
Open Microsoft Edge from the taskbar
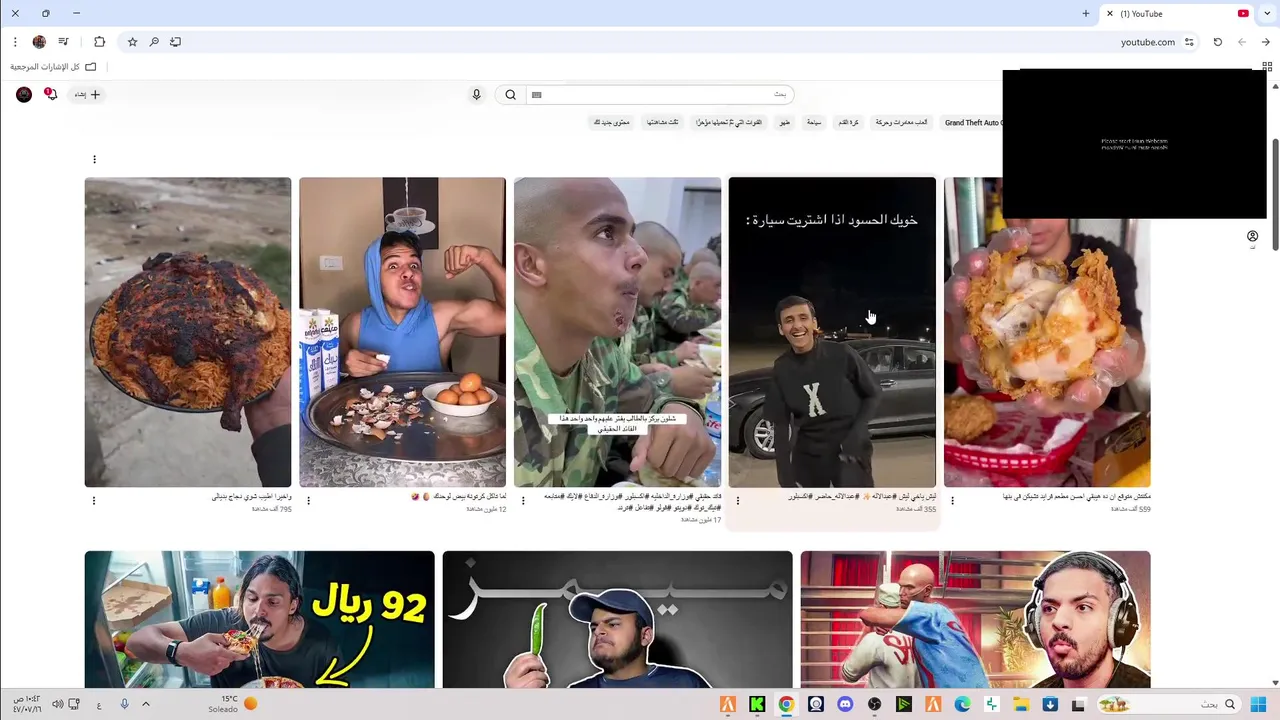pos(962,705)
